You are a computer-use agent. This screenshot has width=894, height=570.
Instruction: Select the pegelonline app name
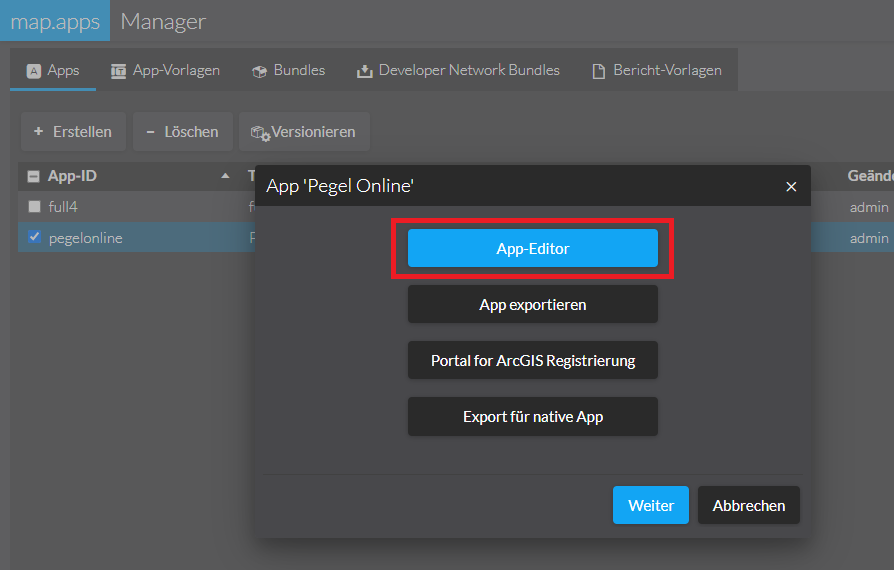pos(86,238)
